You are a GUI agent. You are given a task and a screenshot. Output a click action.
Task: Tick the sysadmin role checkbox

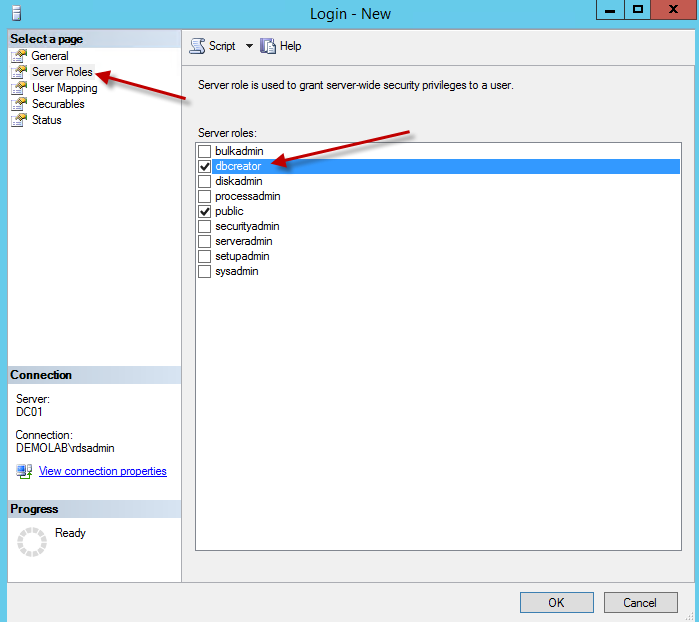pyautogui.click(x=205, y=271)
